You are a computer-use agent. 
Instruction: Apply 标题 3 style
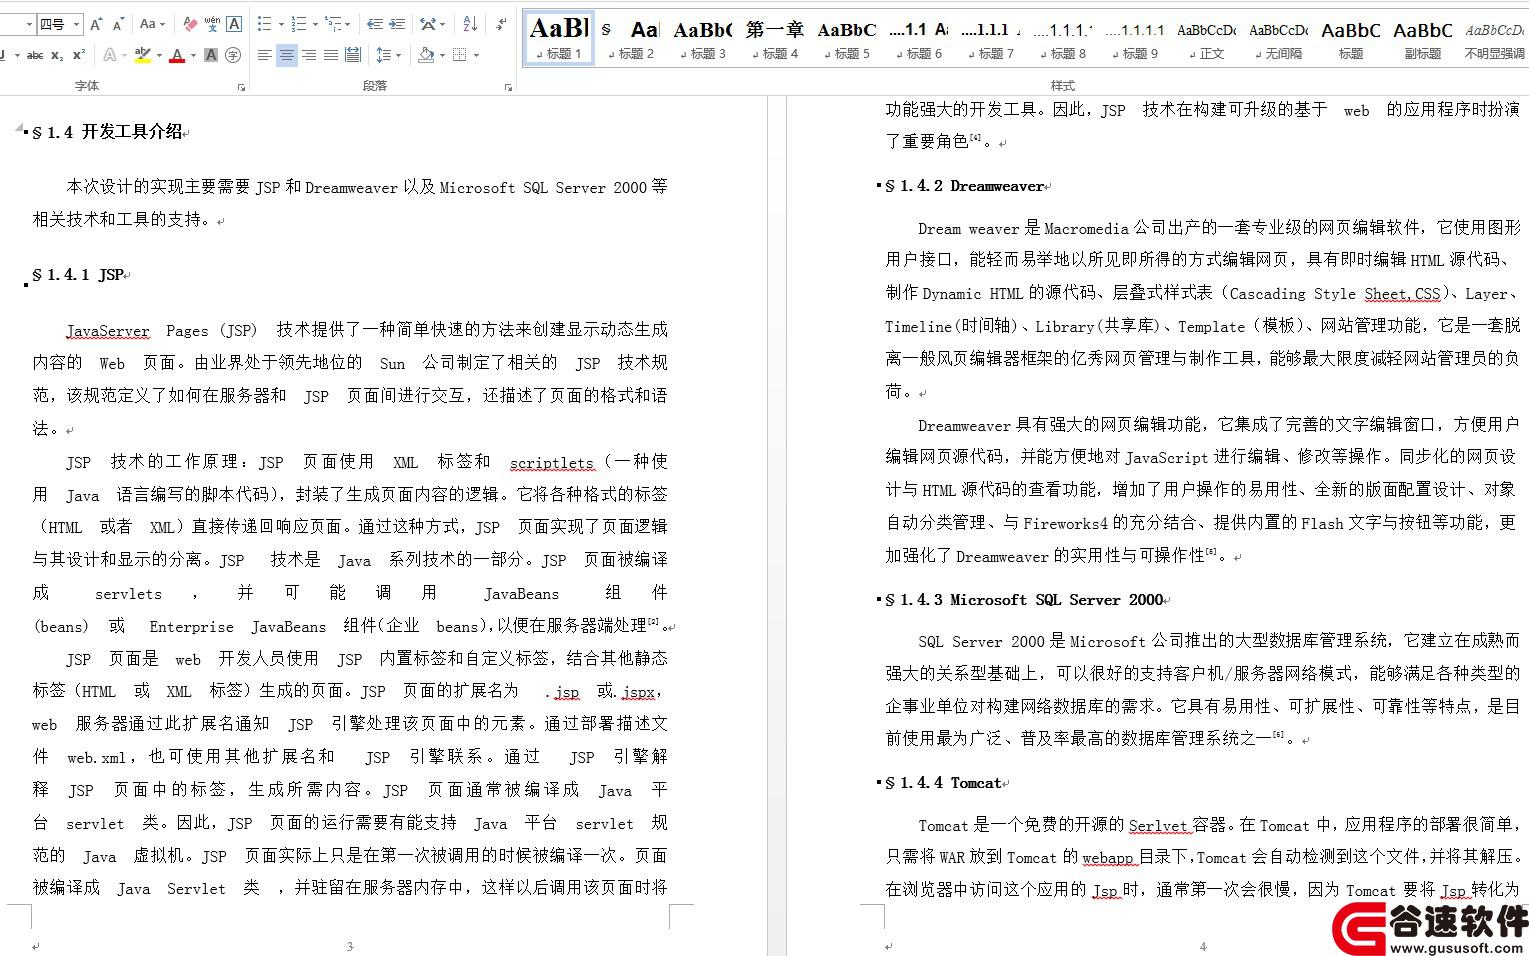pyautogui.click(x=703, y=38)
